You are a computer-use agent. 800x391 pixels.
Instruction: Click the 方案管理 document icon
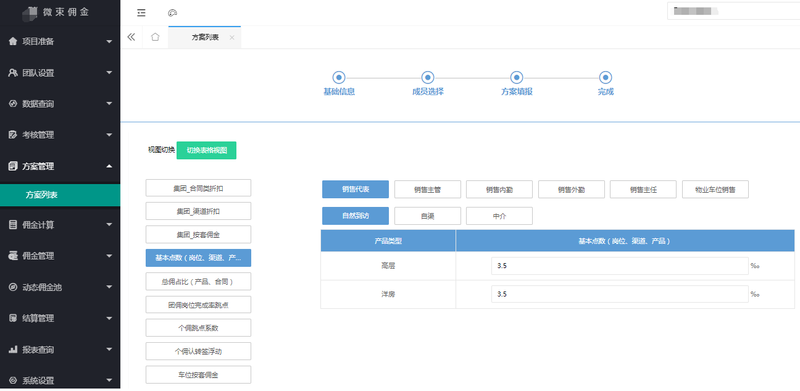13,166
